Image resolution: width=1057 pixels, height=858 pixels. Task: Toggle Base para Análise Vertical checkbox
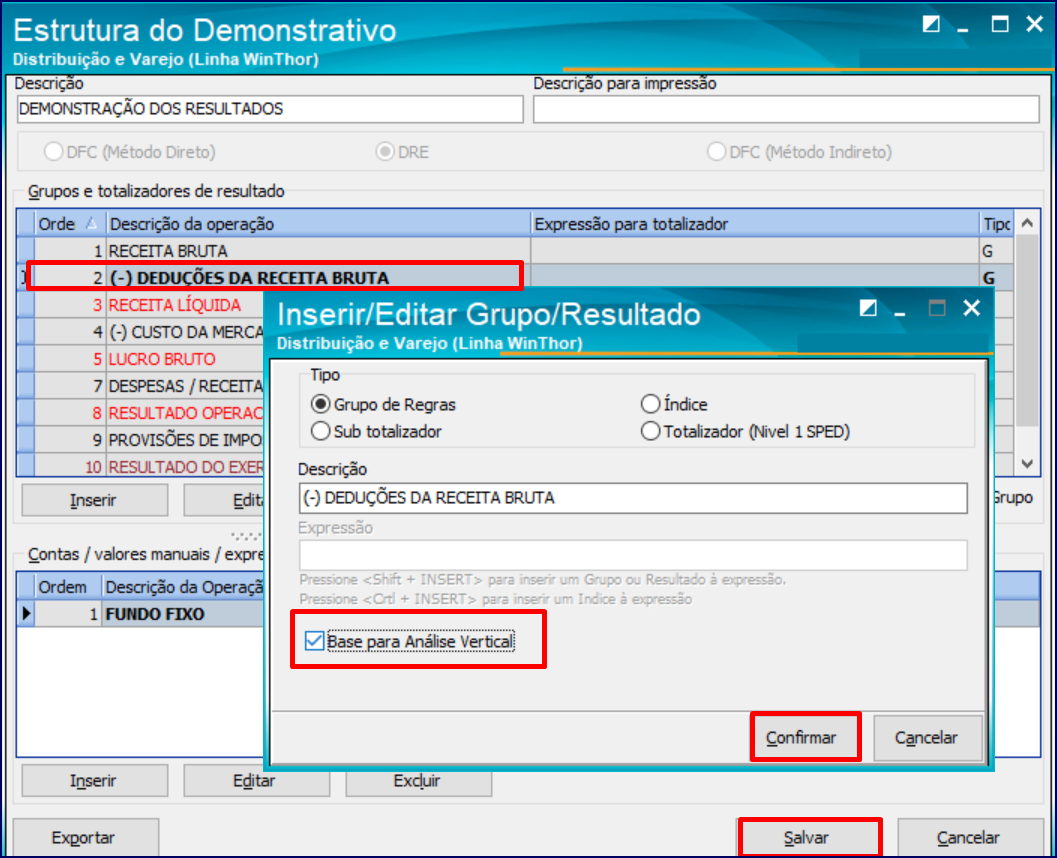[314, 641]
